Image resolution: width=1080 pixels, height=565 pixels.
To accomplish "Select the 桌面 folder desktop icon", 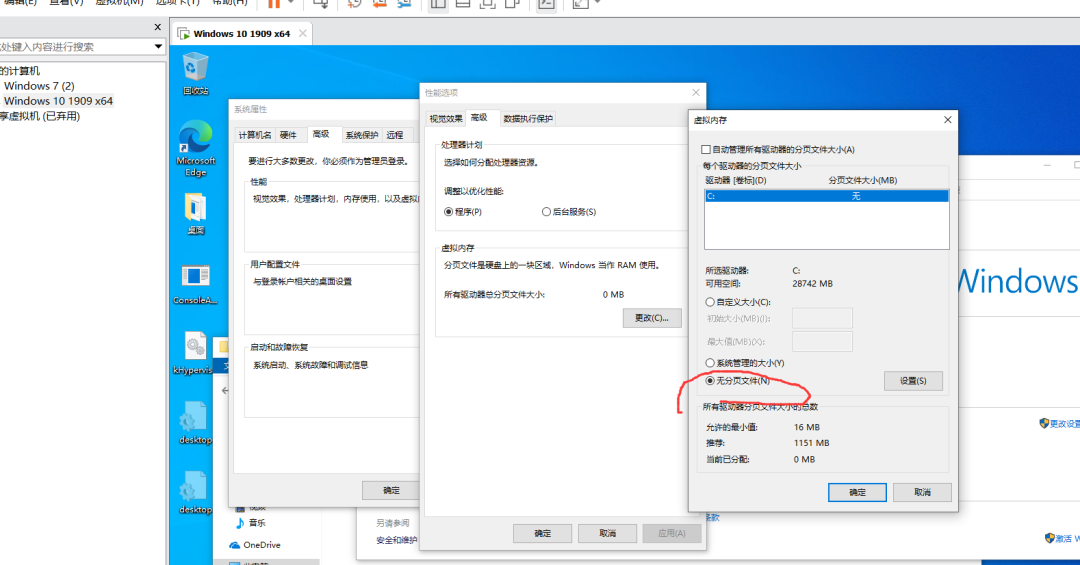I will 196,214.
